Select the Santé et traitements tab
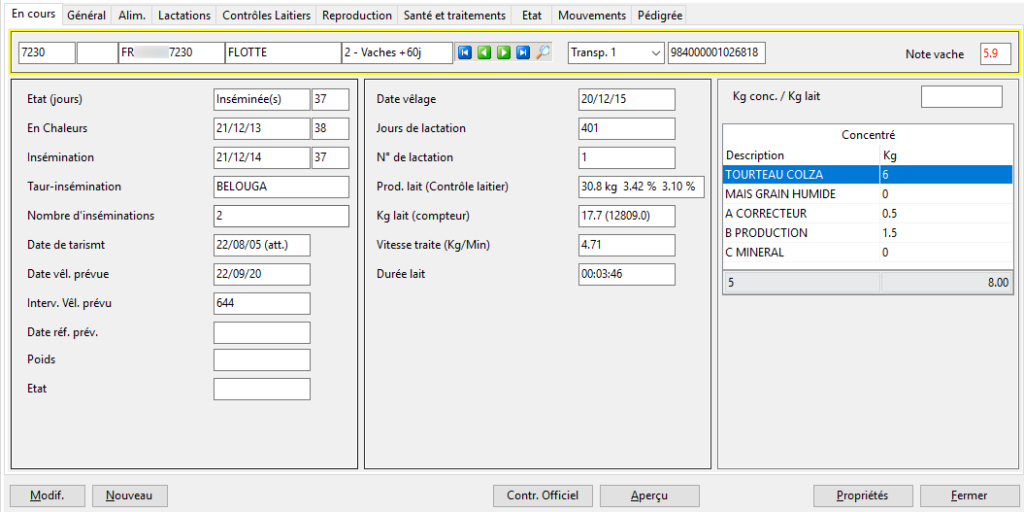The height and width of the screenshot is (512, 1024). (x=454, y=16)
